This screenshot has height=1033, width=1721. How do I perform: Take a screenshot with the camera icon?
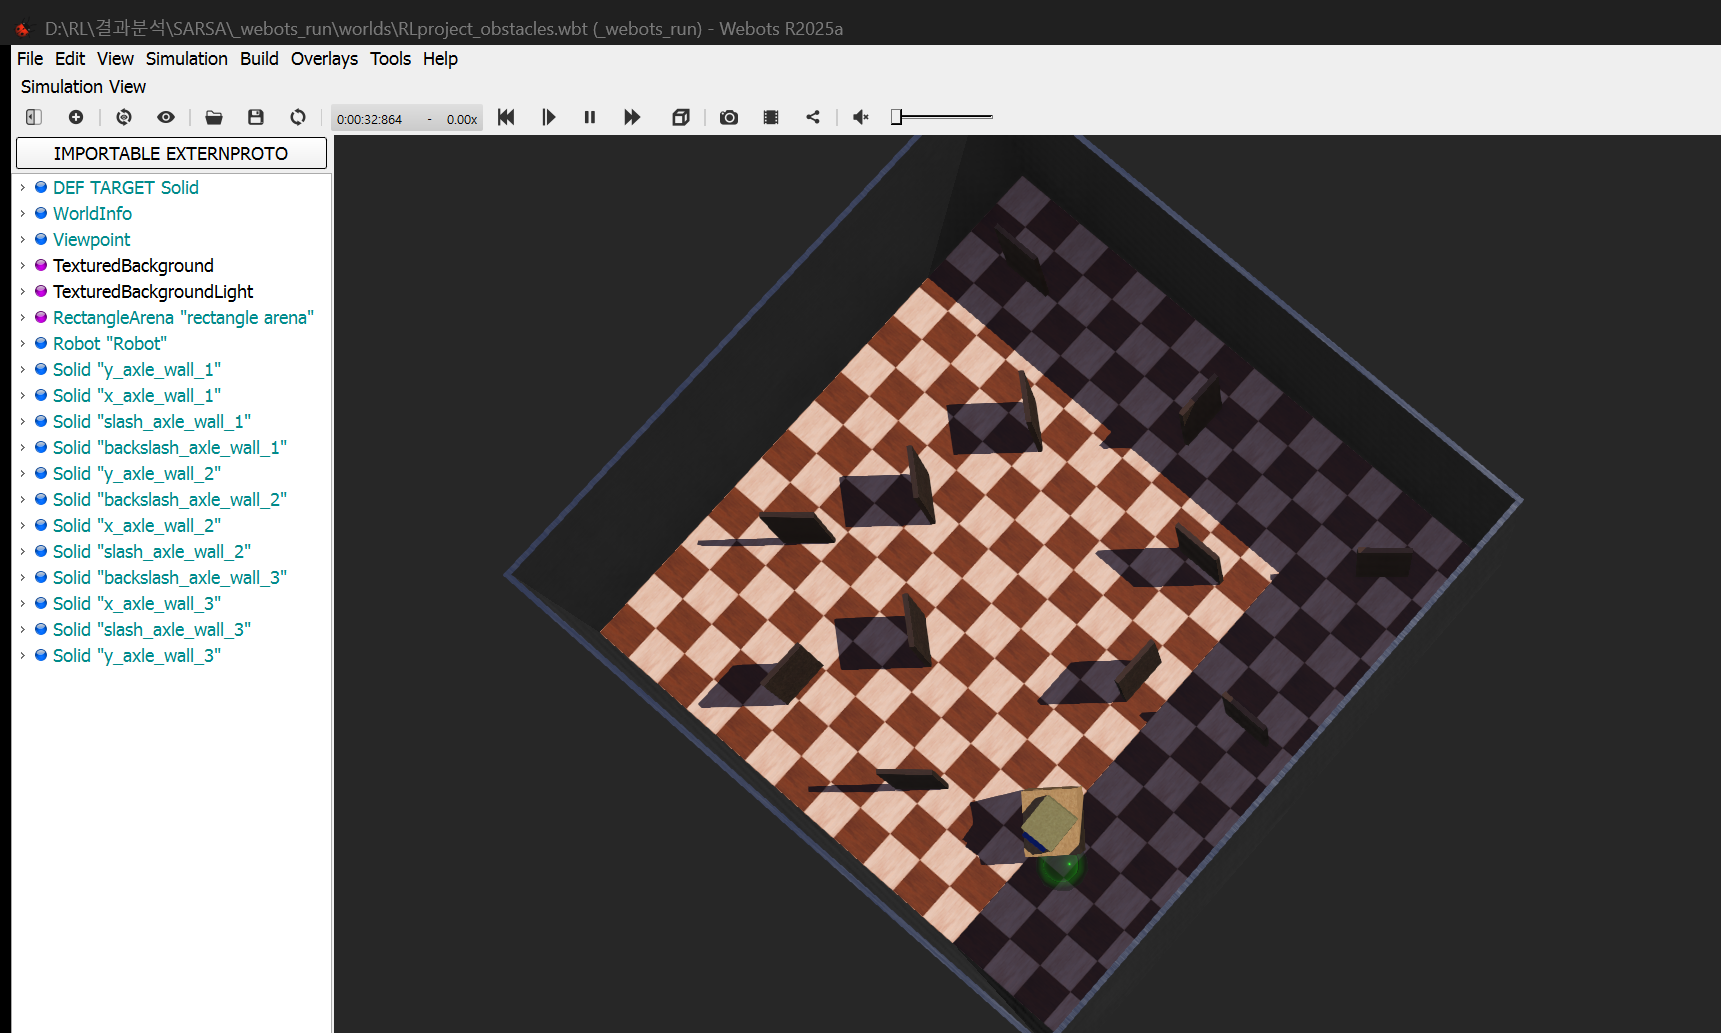(x=729, y=117)
